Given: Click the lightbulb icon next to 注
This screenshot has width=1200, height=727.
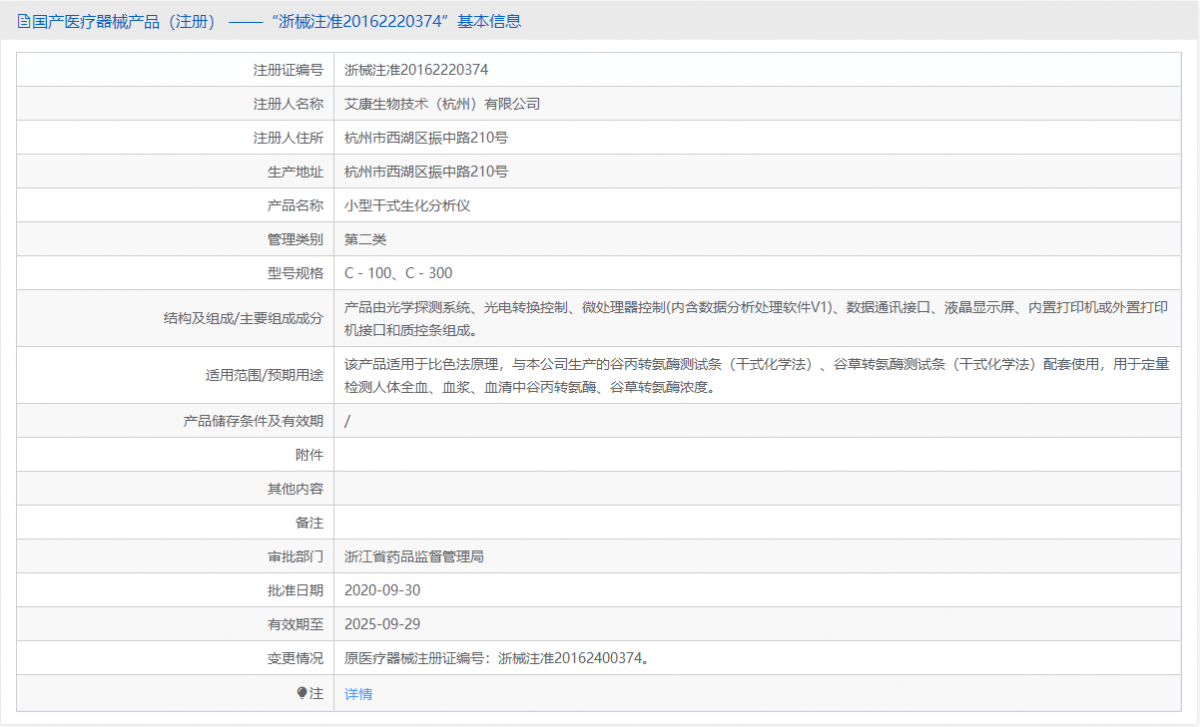Looking at the screenshot, I should coord(302,692).
